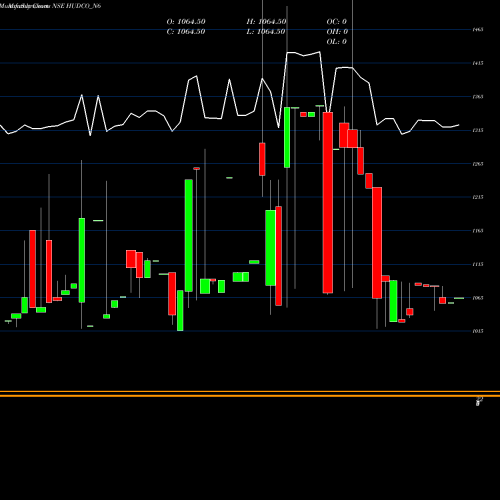The image size is (500, 500).
Task: Click the 1415 price axis label
Action: (x=478, y=63)
